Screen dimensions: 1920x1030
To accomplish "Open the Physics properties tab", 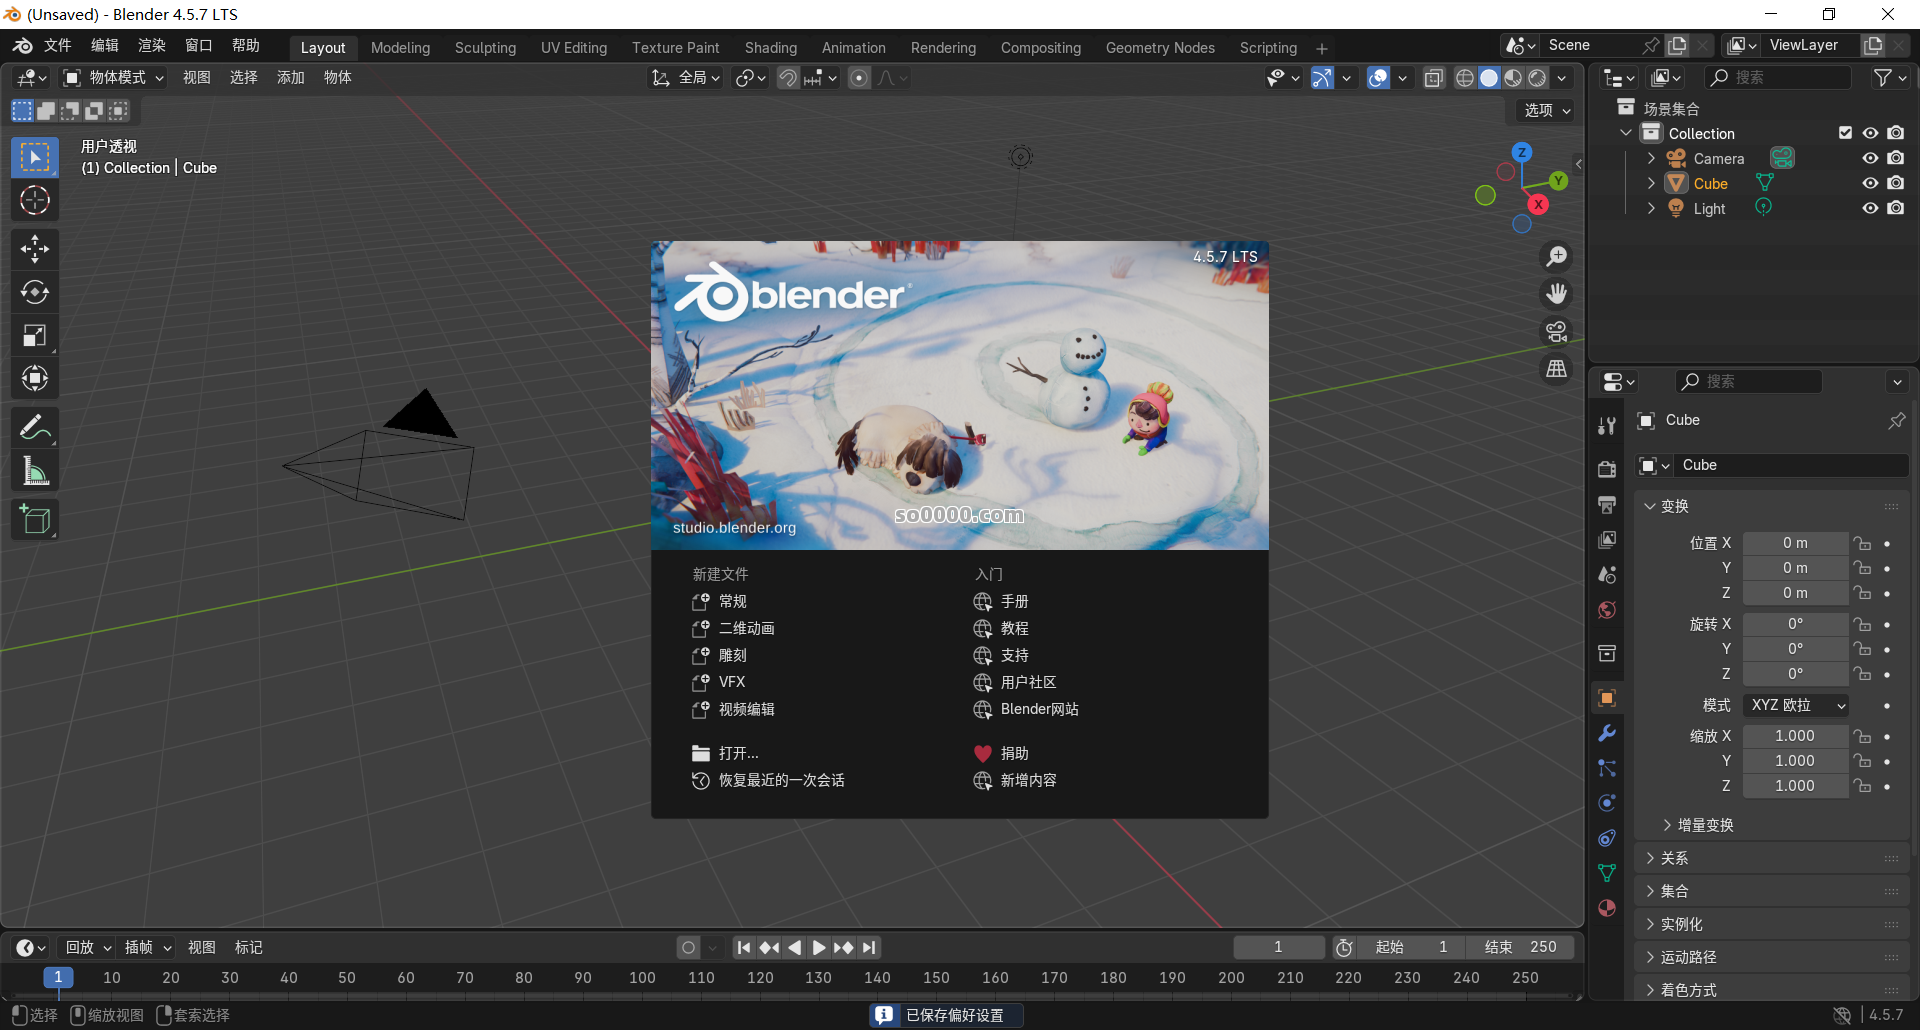I will click(x=1607, y=803).
